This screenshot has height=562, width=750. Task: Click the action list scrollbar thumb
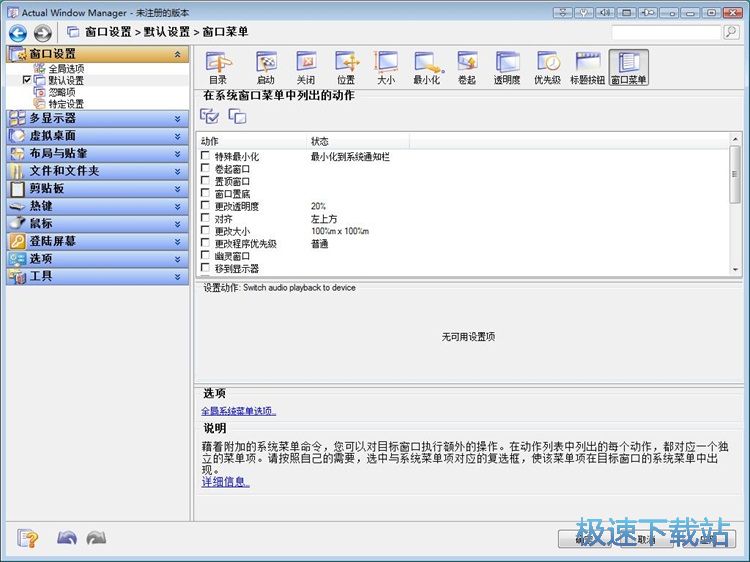[x=735, y=174]
